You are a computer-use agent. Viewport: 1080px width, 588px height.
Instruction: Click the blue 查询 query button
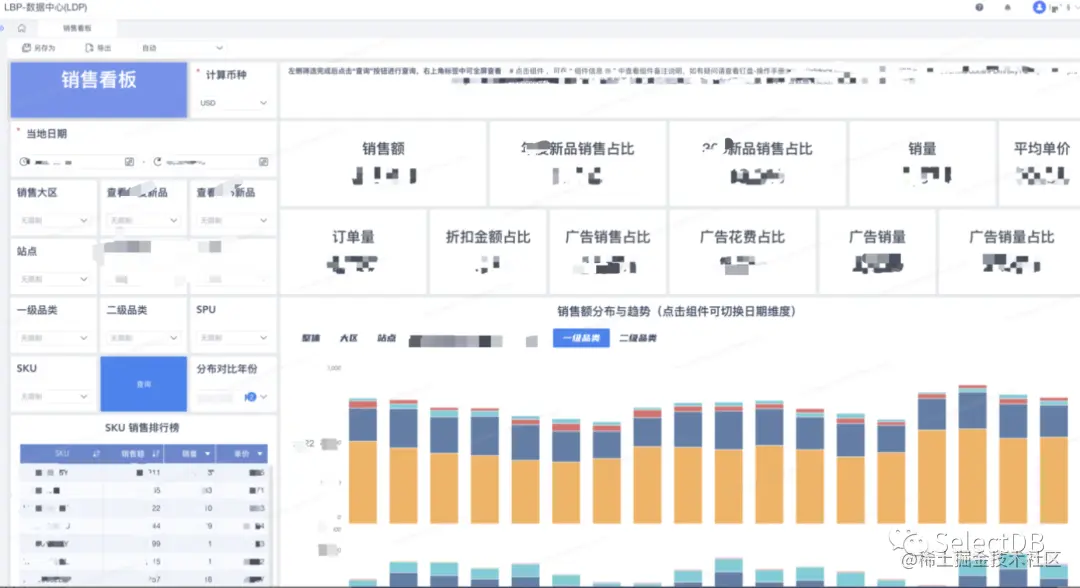click(x=143, y=384)
